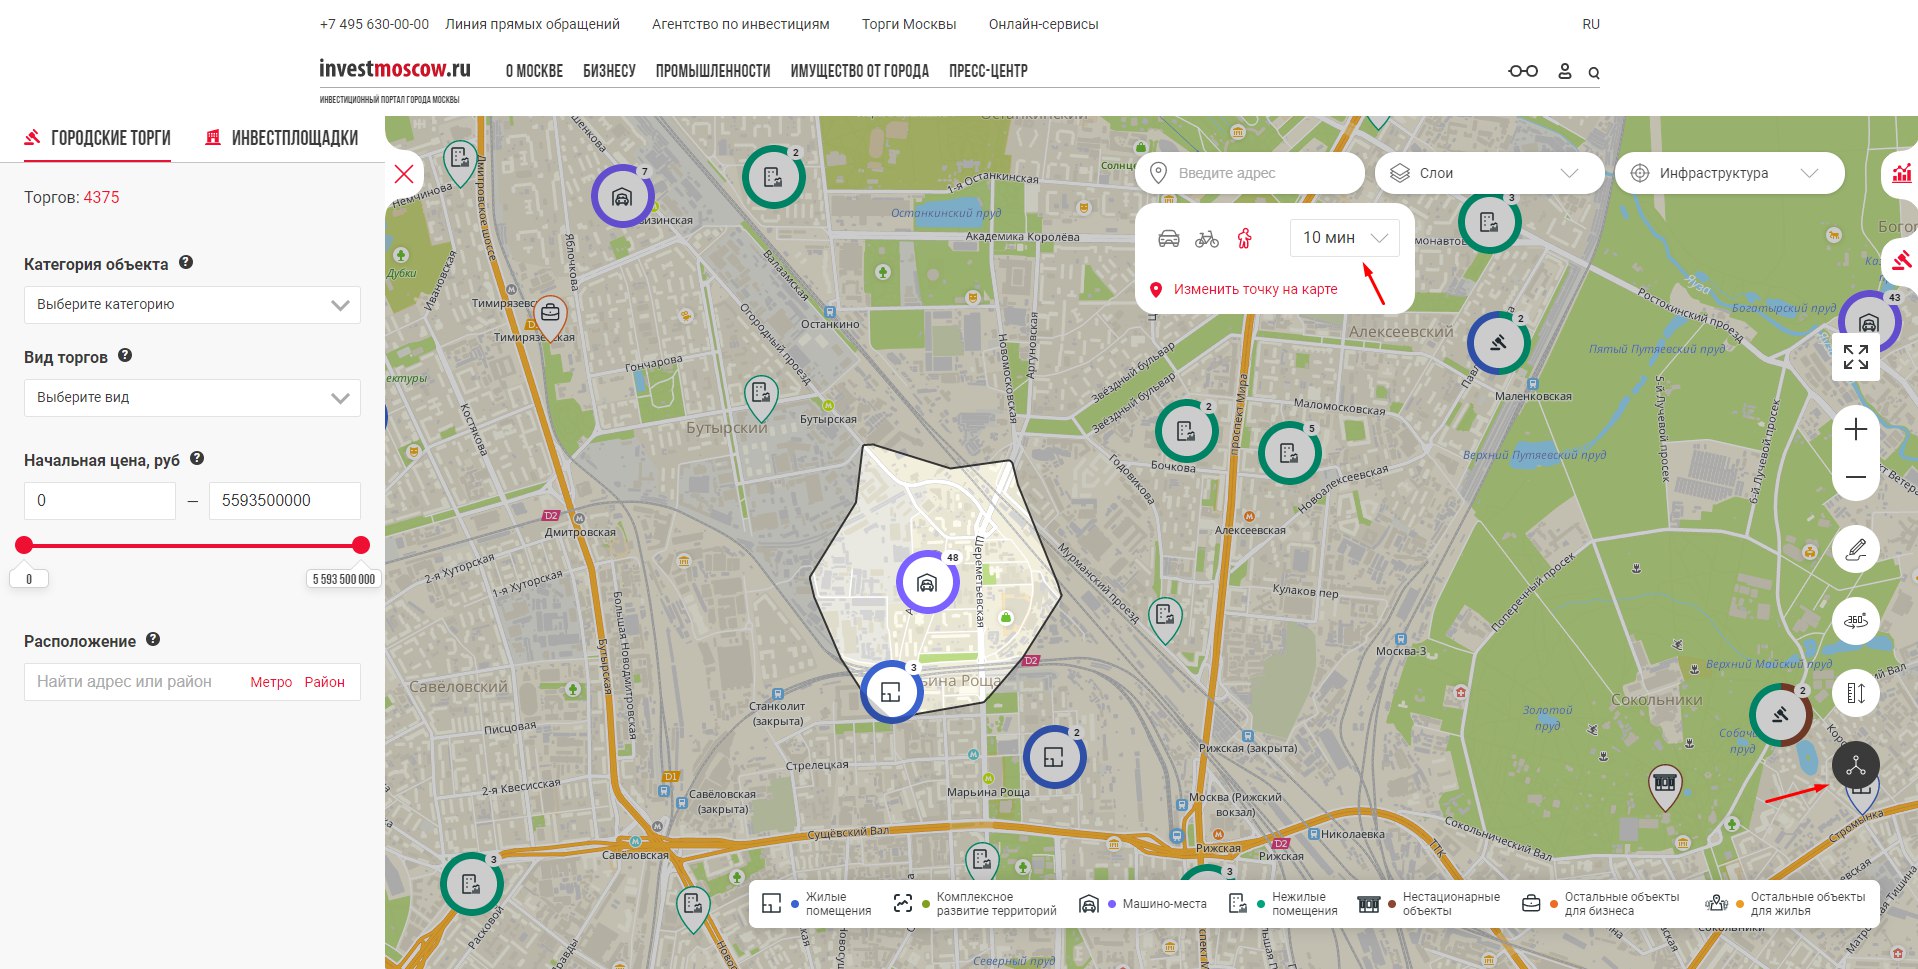
Task: Select pedestrian travel mode icon
Action: point(1244,238)
